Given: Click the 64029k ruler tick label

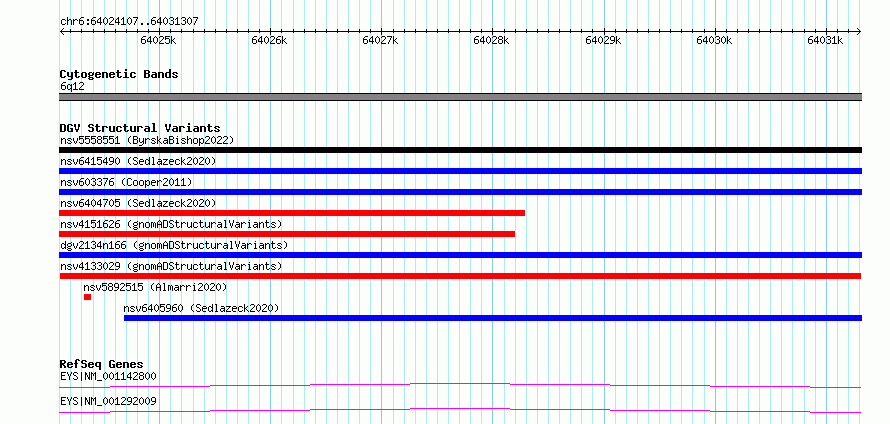Looking at the screenshot, I should pyautogui.click(x=603, y=40).
